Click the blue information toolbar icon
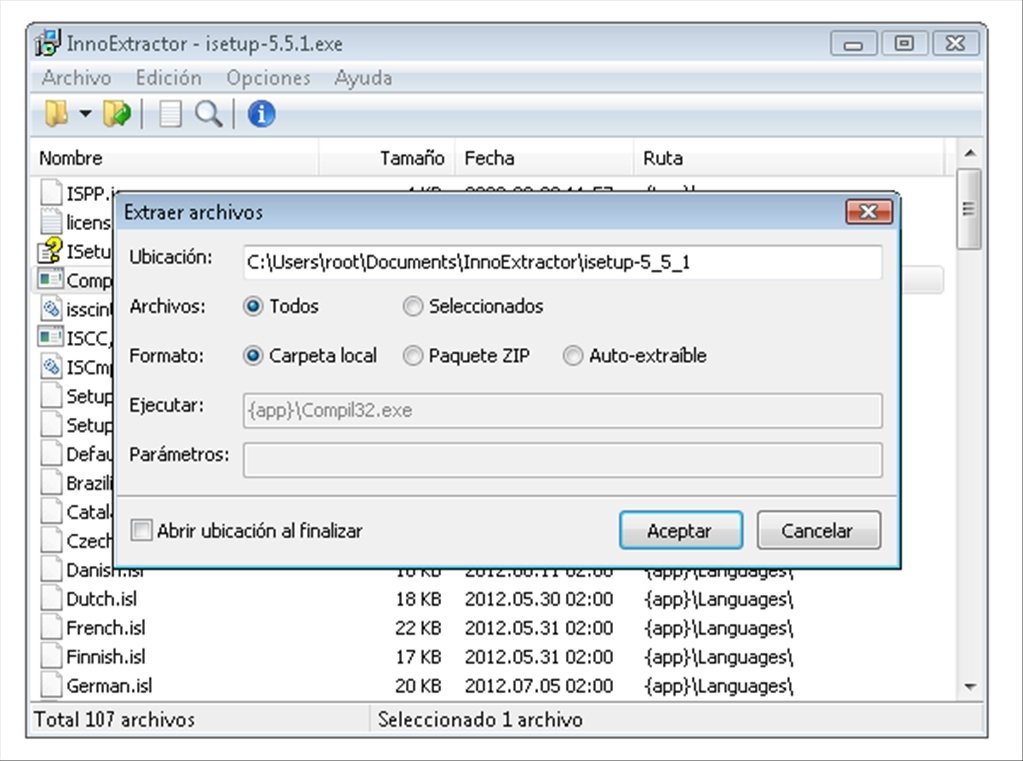The width and height of the screenshot is (1023, 761). 260,113
